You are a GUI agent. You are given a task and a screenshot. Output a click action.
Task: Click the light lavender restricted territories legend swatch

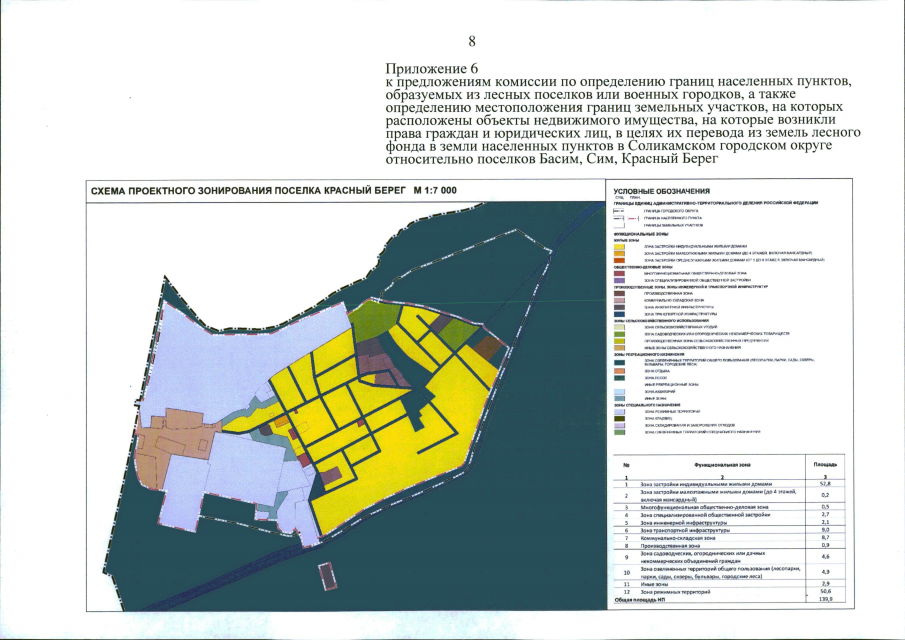coord(619,411)
